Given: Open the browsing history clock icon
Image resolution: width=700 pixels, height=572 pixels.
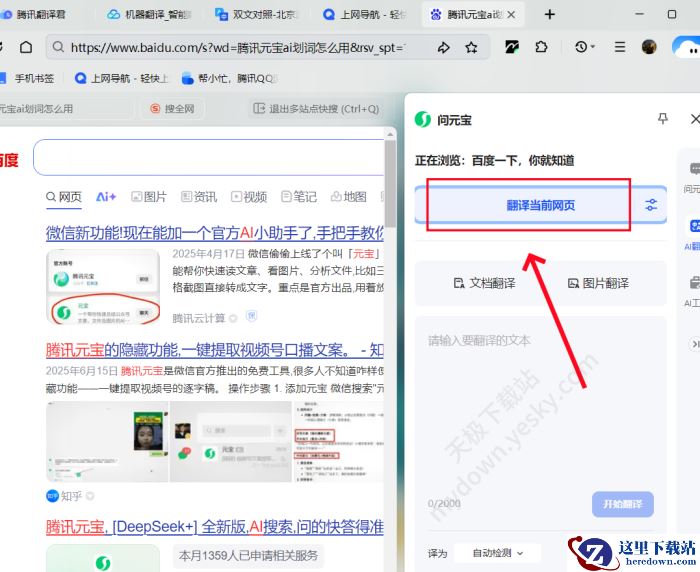Looking at the screenshot, I should point(581,46).
